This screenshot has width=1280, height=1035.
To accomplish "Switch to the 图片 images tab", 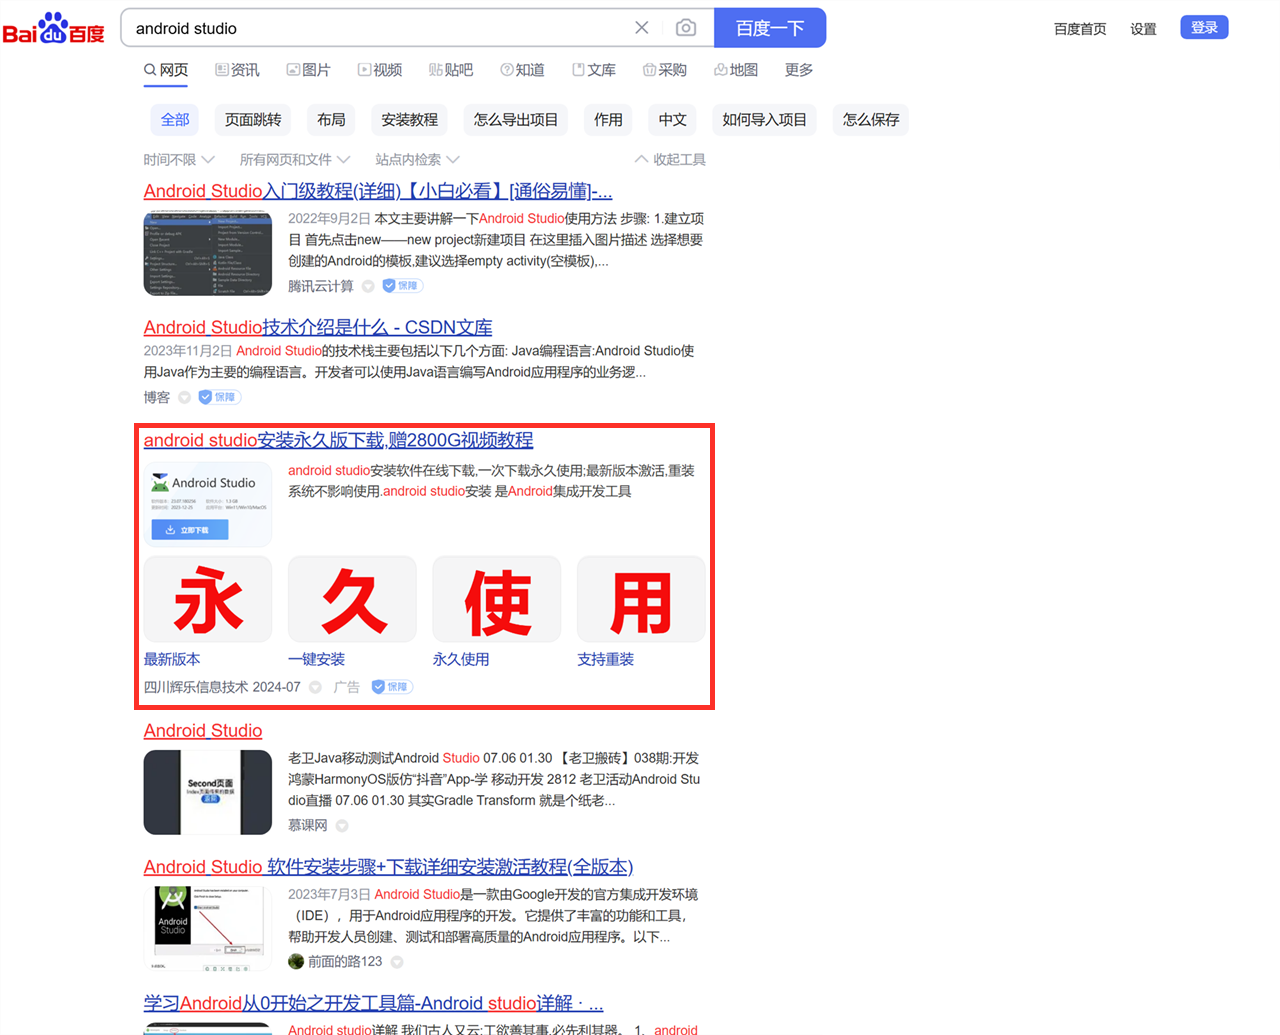I will tap(308, 70).
